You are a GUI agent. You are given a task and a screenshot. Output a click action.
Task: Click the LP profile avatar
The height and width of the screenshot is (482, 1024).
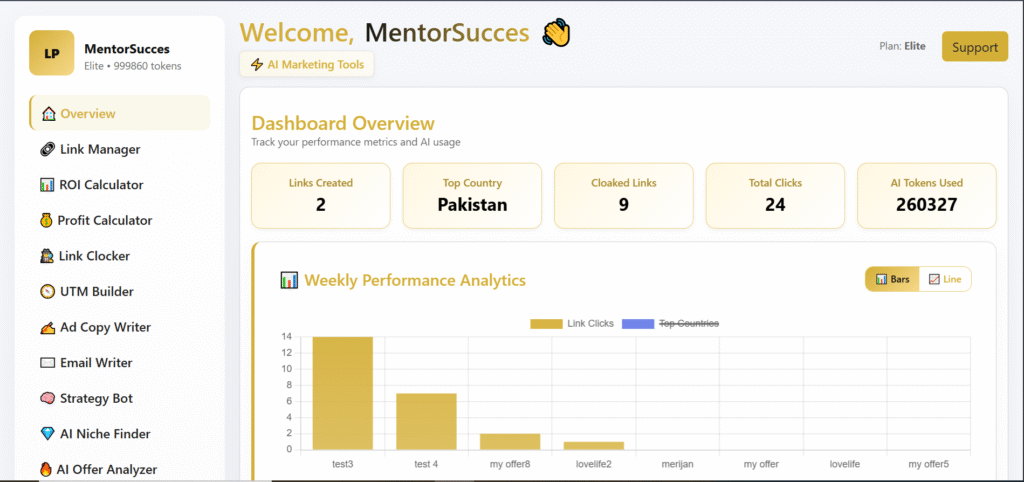tap(51, 53)
